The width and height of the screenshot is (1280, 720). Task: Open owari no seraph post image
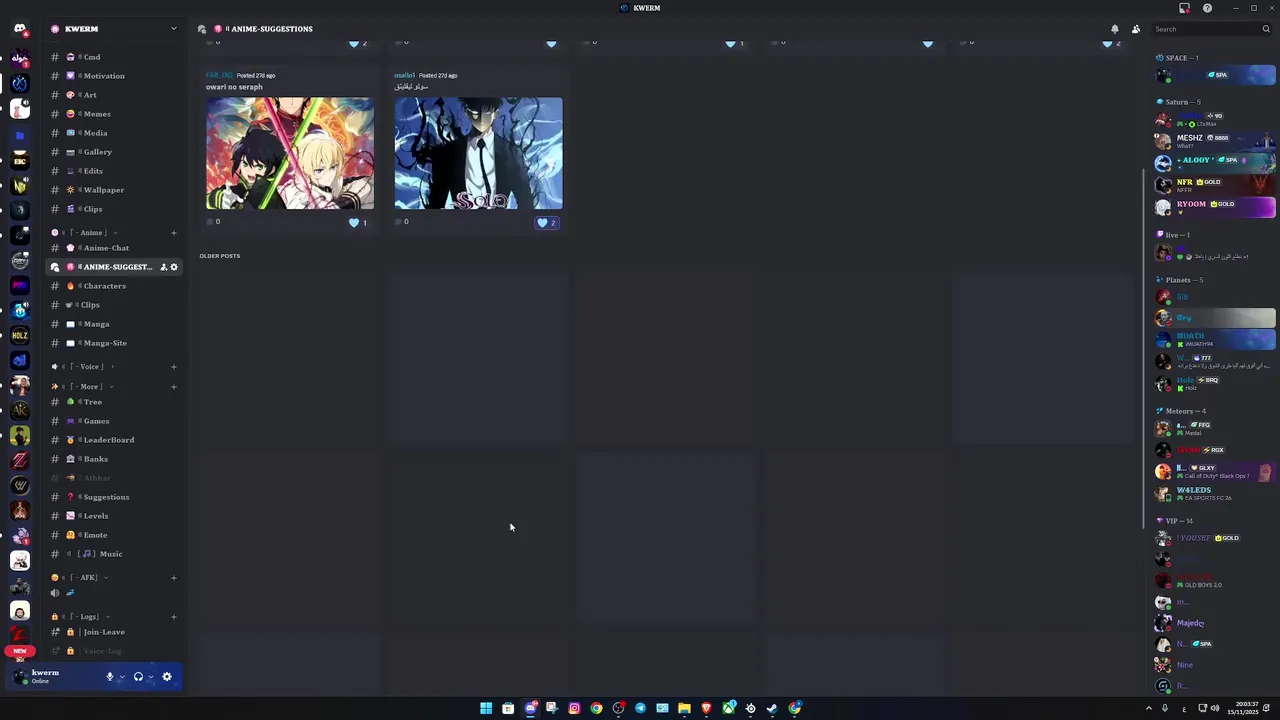point(290,153)
